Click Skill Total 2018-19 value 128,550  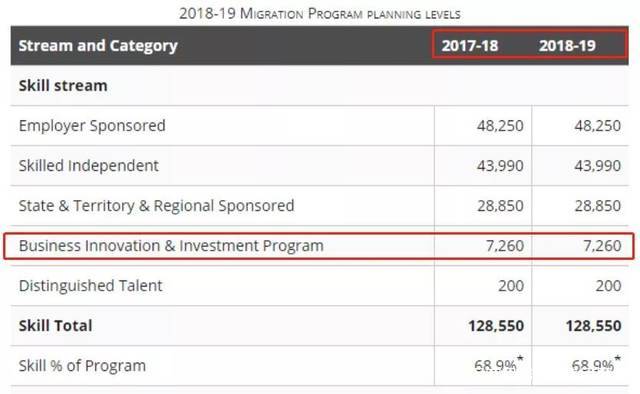click(x=593, y=326)
